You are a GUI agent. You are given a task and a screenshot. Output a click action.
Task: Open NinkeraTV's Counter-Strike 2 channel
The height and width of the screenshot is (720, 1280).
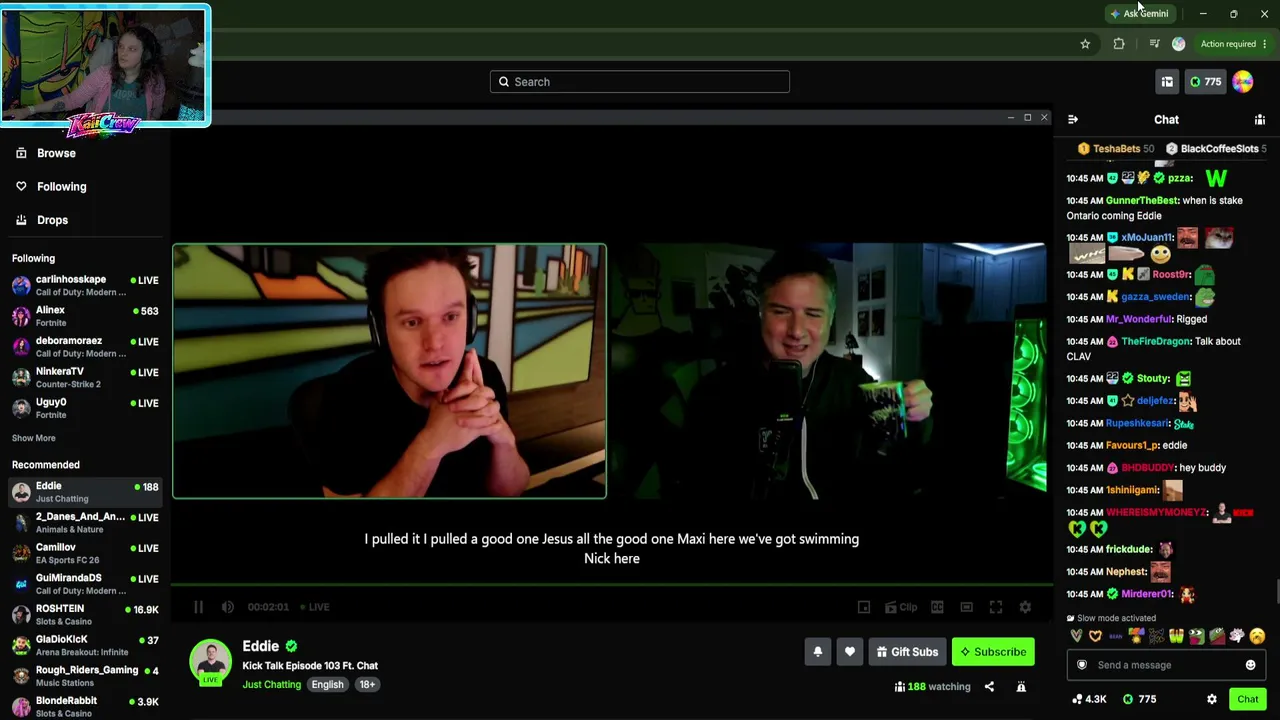point(85,377)
